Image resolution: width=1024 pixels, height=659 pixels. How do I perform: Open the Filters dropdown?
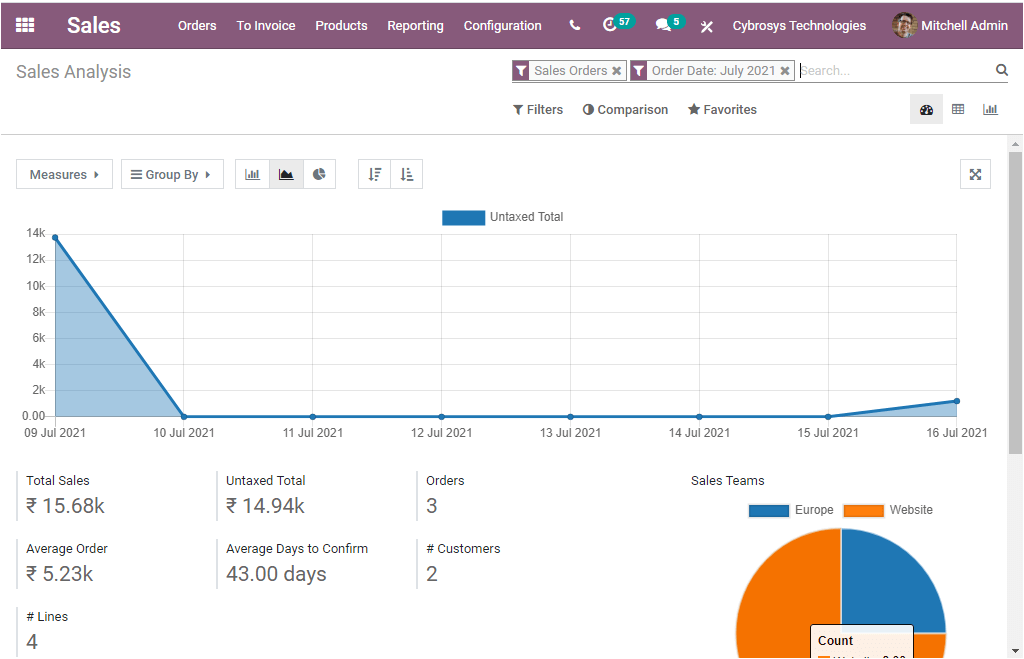pyautogui.click(x=538, y=110)
